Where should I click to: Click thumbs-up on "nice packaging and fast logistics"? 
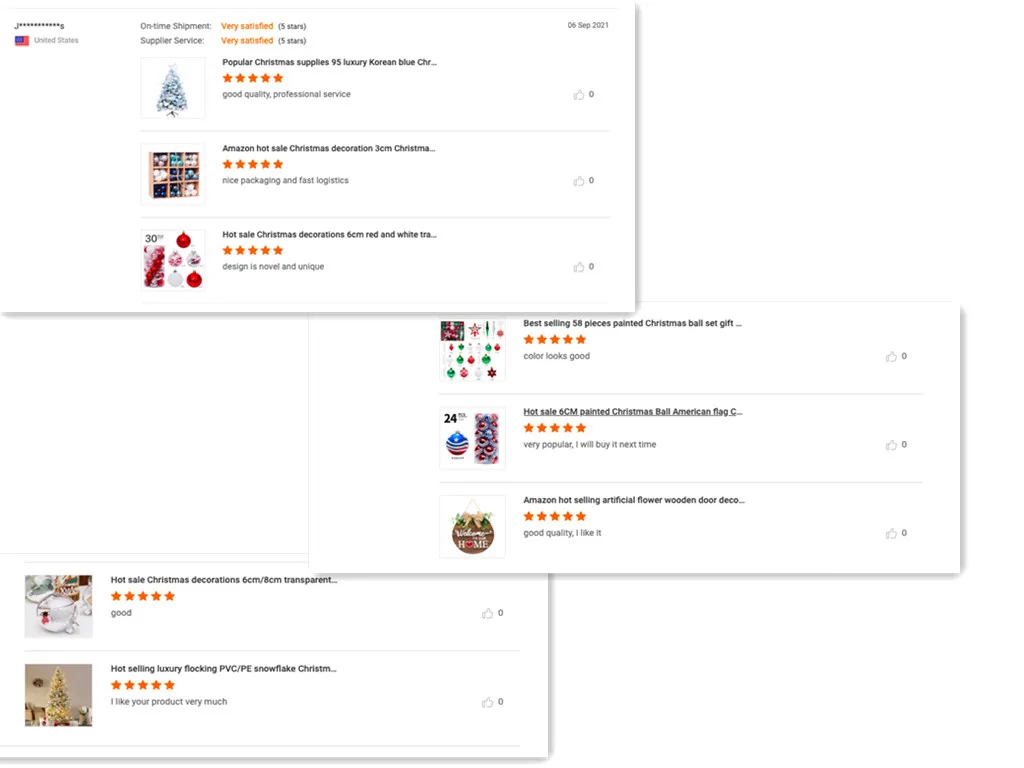(579, 181)
